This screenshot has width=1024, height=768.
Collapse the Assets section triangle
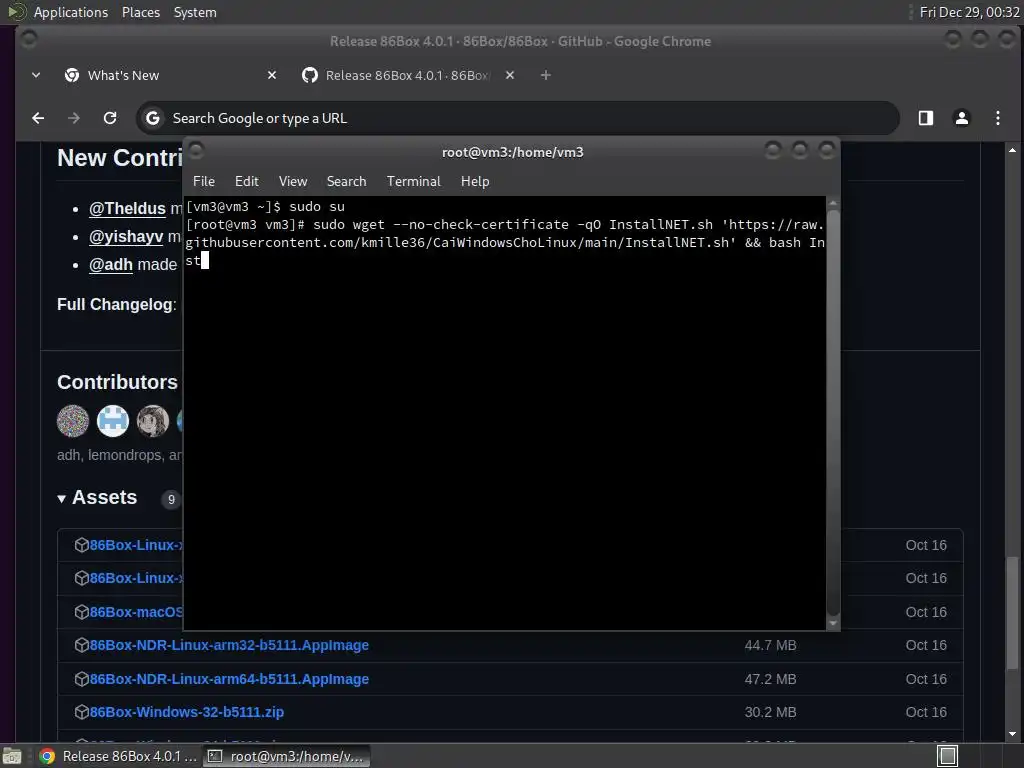(x=61, y=498)
